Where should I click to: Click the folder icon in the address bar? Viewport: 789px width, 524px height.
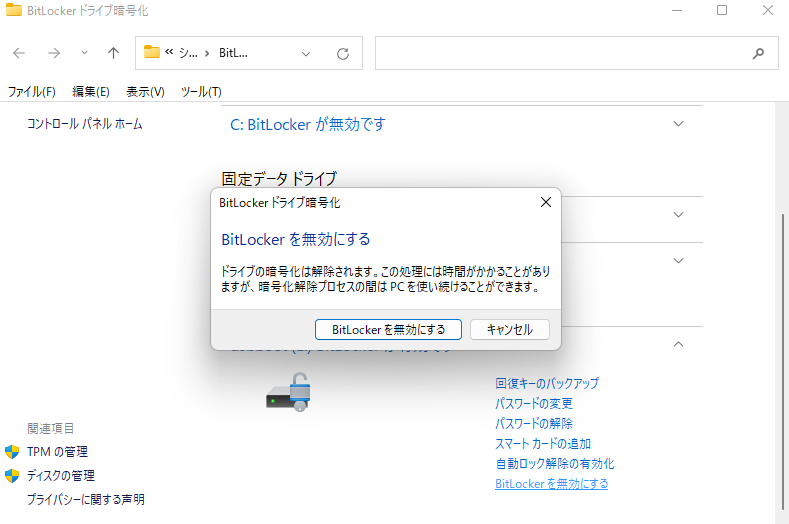point(151,52)
